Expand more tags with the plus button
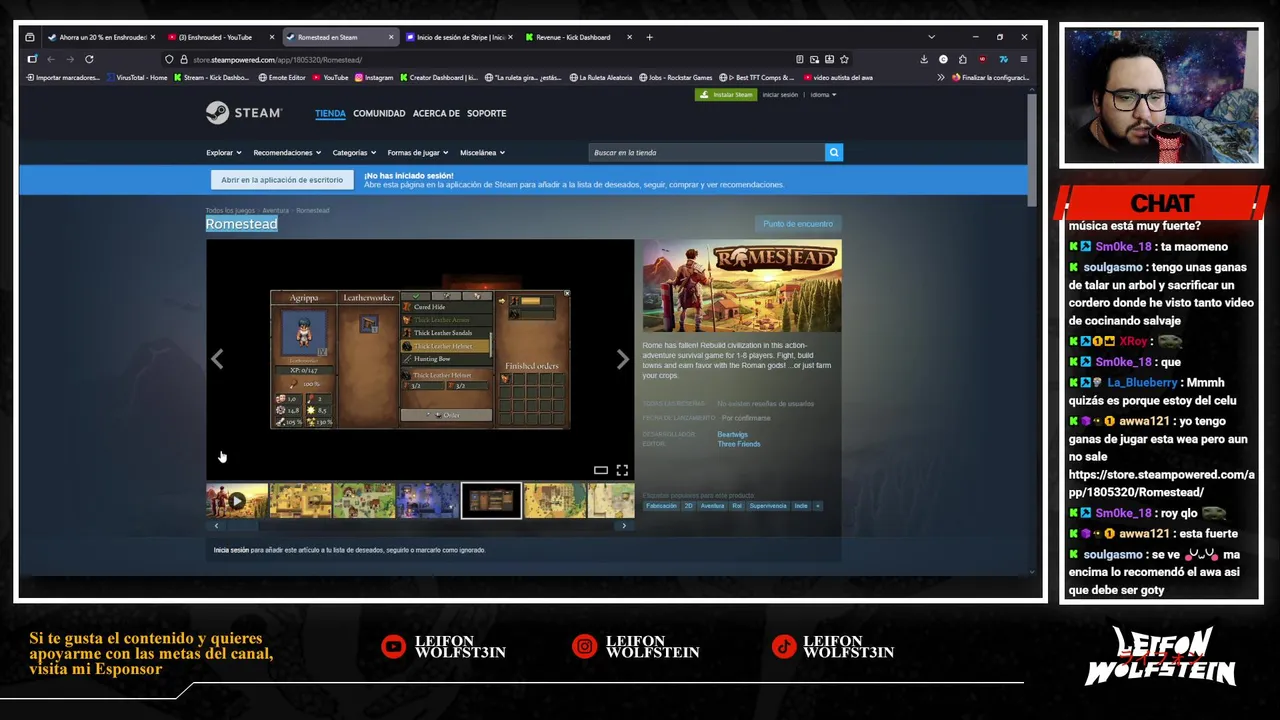 point(817,506)
